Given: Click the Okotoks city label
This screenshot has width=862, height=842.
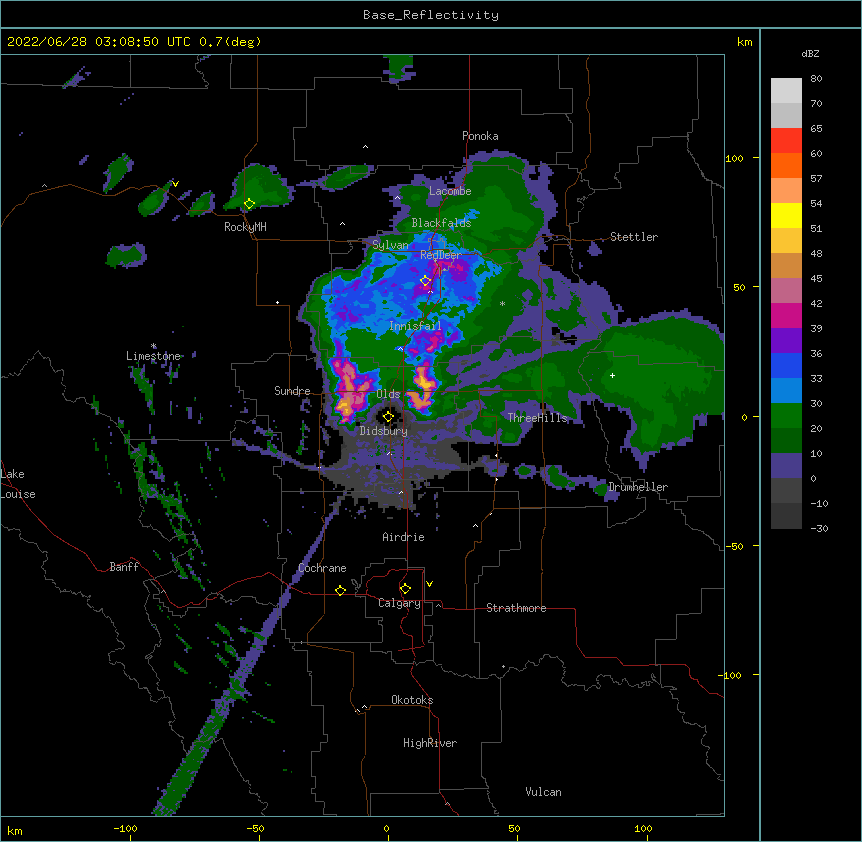Looking at the screenshot, I should [x=412, y=700].
